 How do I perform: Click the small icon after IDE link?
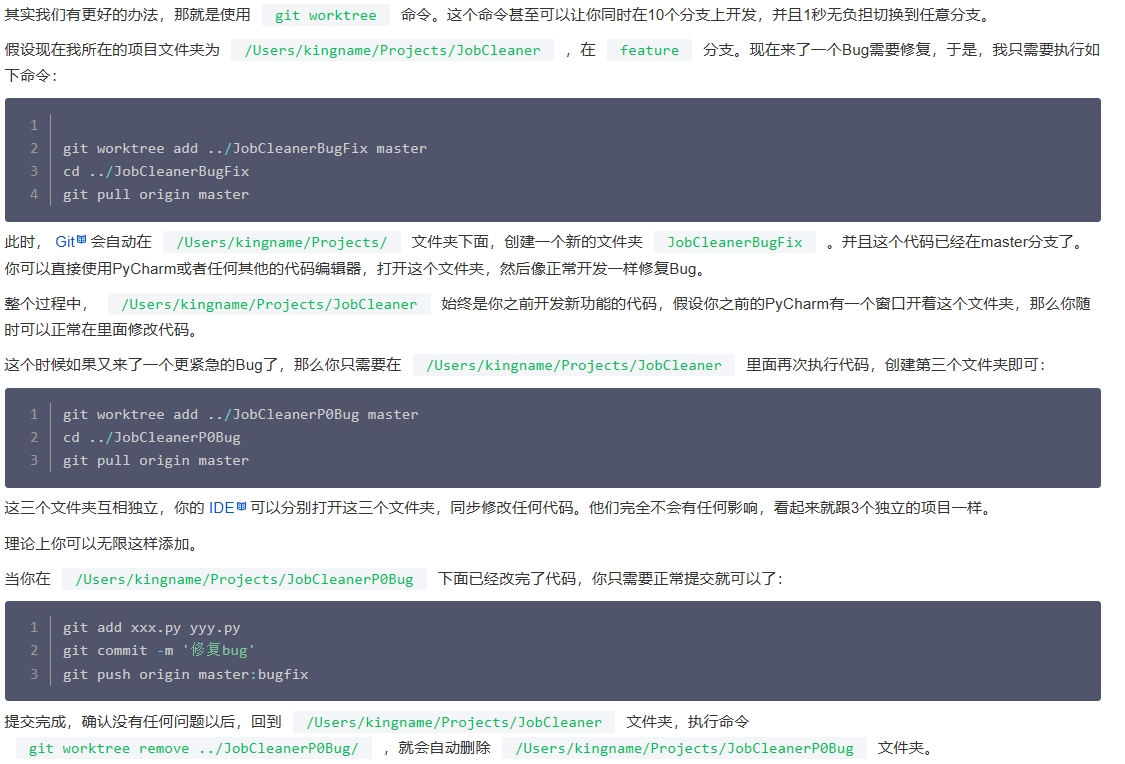coord(241,507)
